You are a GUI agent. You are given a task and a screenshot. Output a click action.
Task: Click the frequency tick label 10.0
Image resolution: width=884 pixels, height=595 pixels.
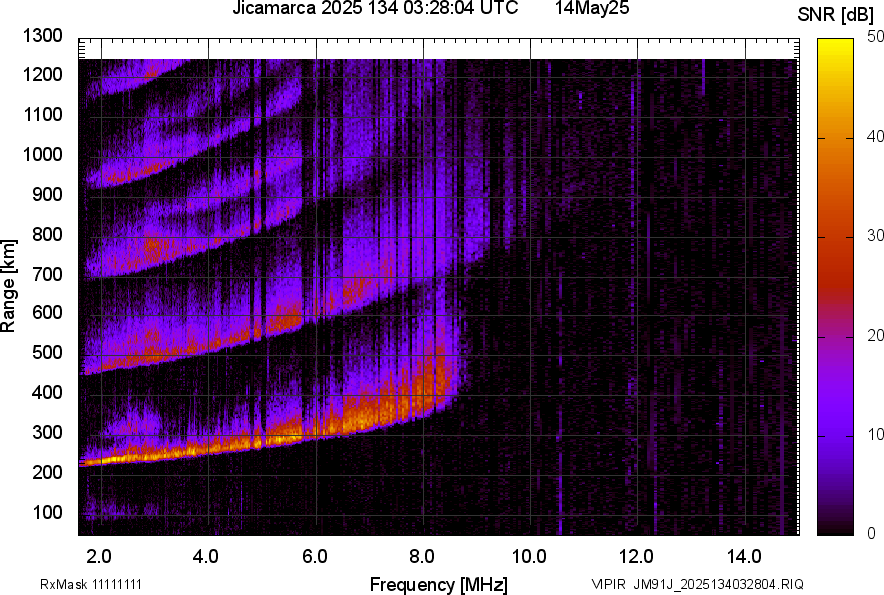(529, 557)
